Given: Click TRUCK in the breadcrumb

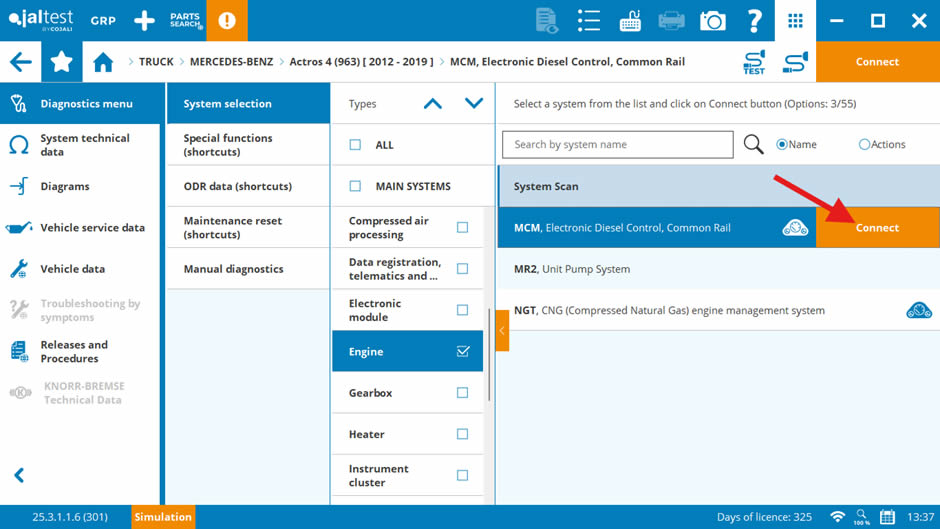Looking at the screenshot, I should click(x=156, y=62).
